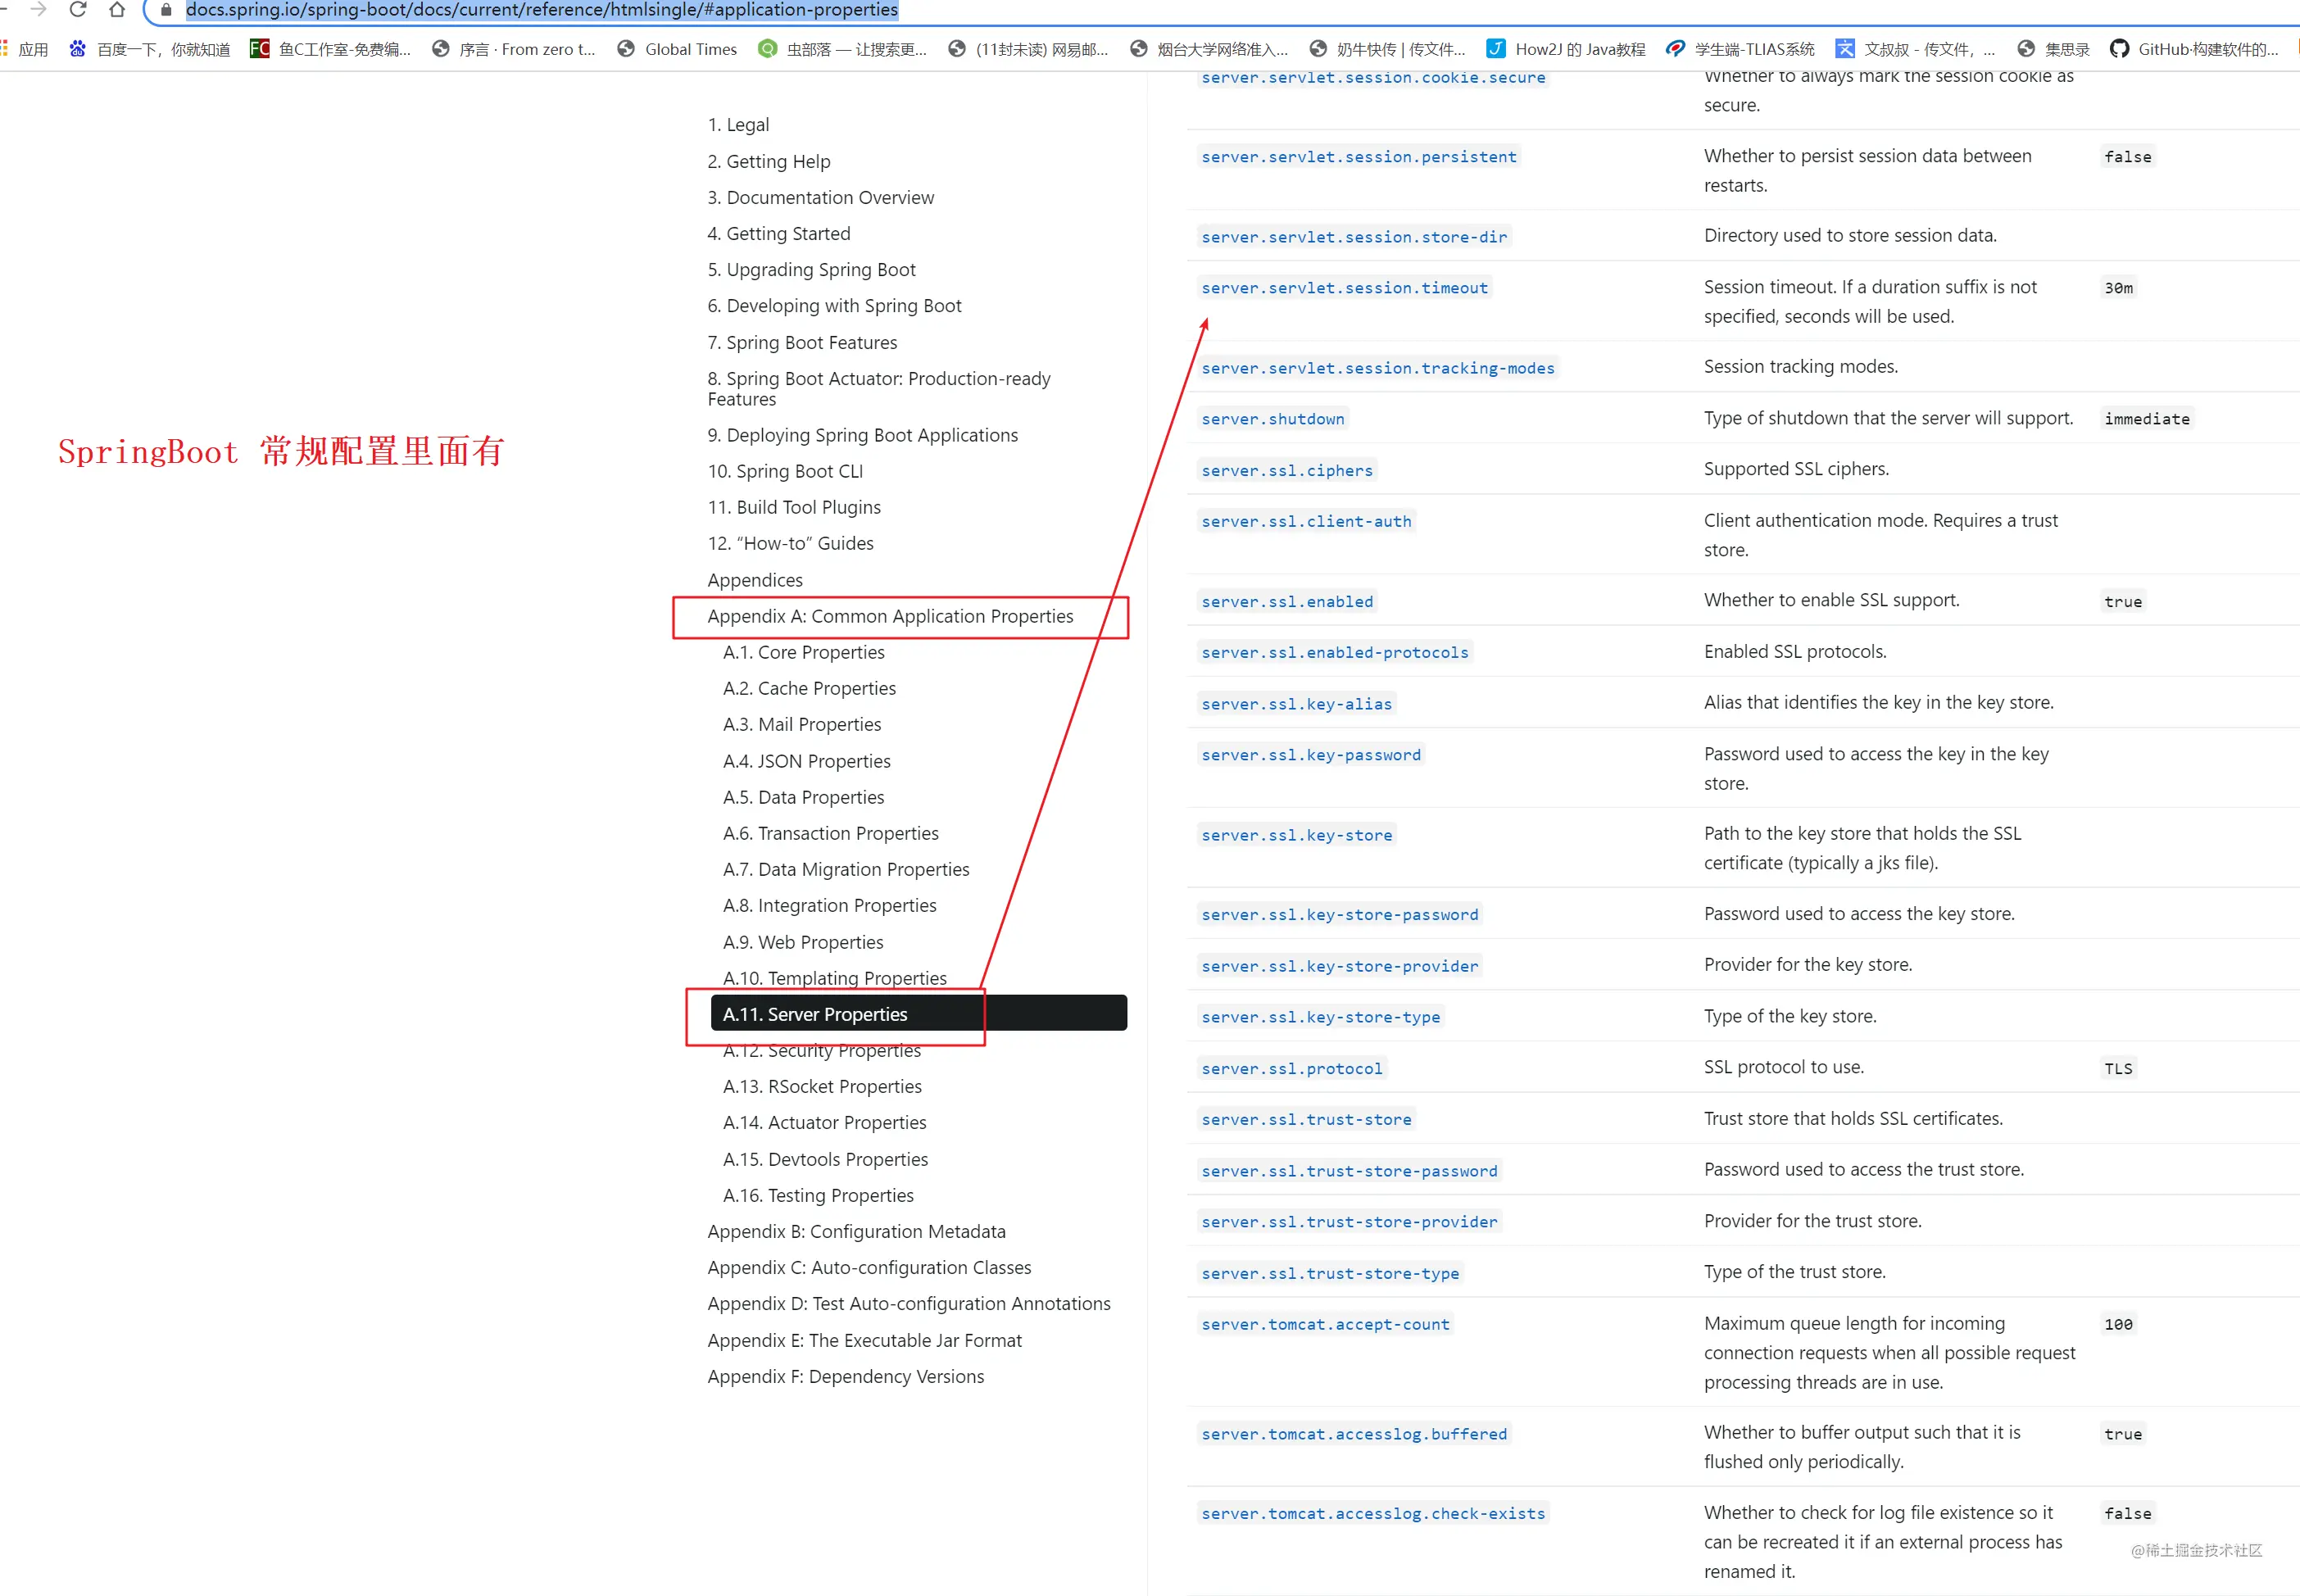Image resolution: width=2300 pixels, height=1596 pixels.
Task: Open the 鱼C工作室 bookmark
Action: point(330,49)
